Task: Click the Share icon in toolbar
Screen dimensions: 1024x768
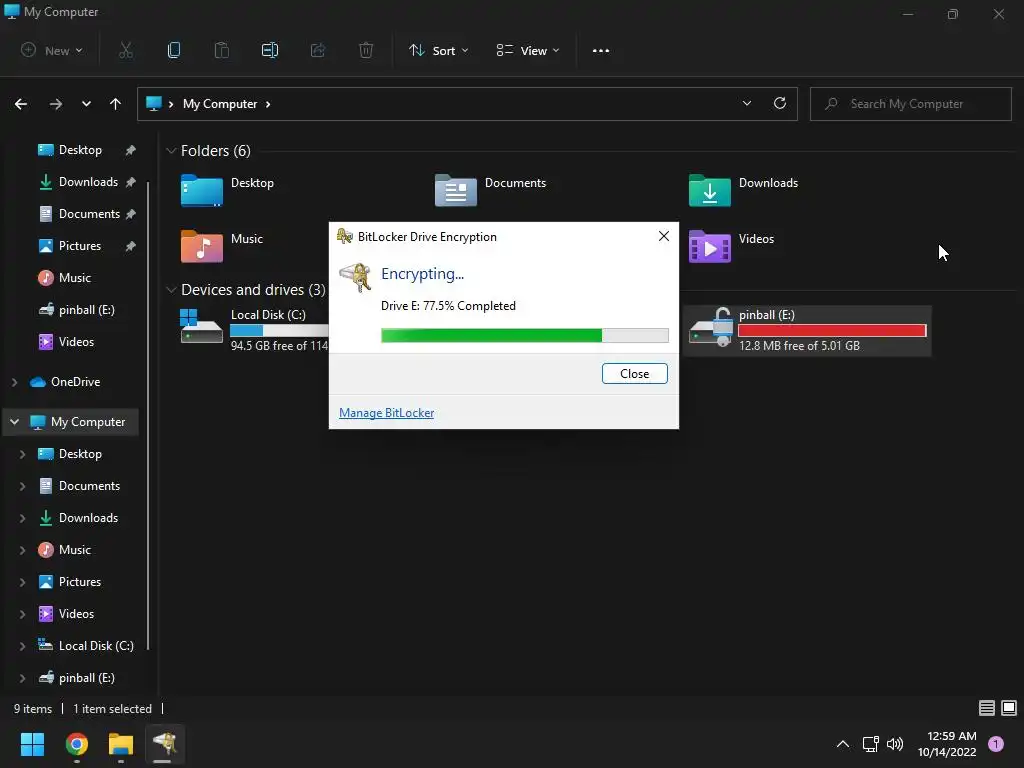Action: point(318,50)
